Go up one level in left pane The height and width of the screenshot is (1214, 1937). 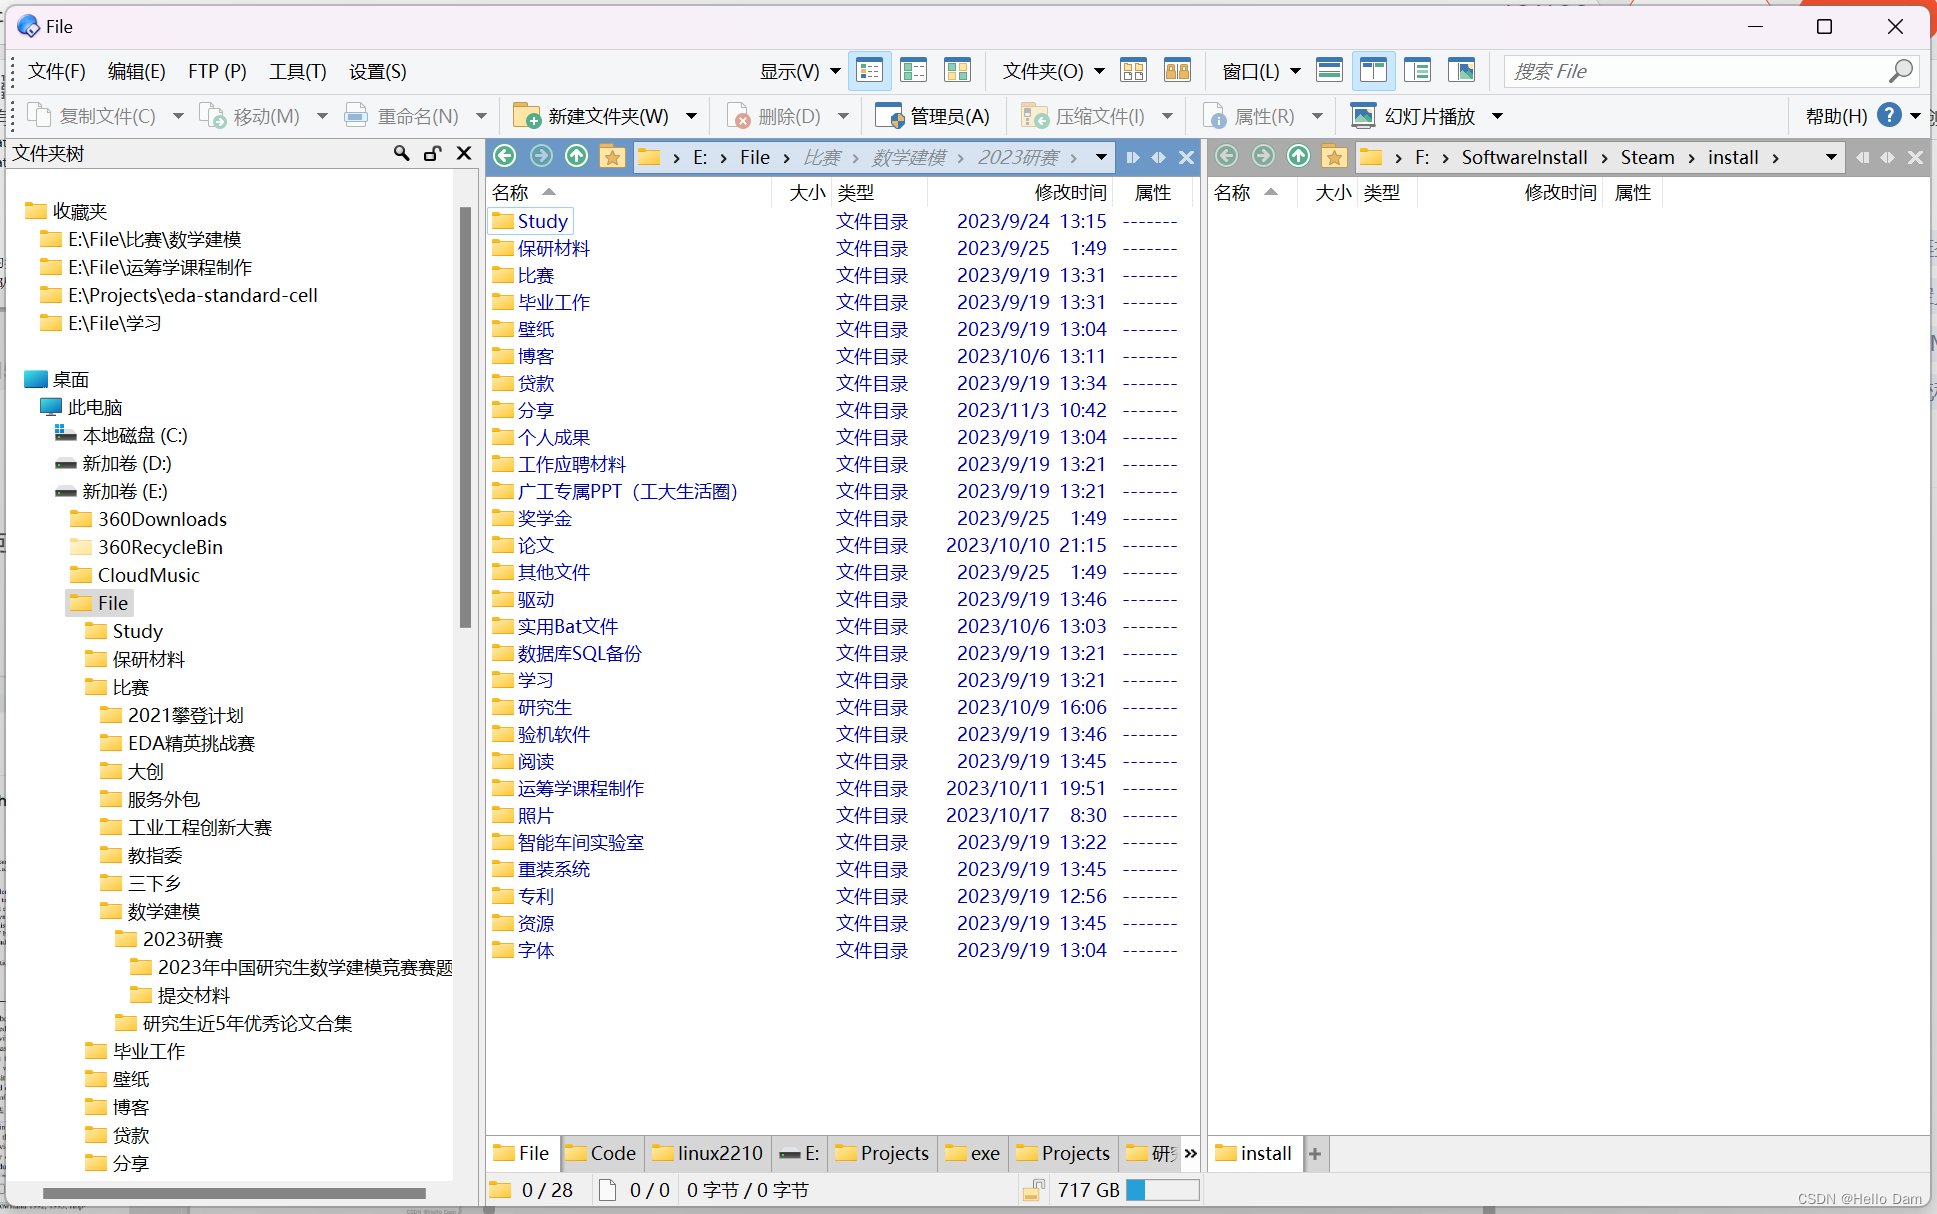coord(577,157)
